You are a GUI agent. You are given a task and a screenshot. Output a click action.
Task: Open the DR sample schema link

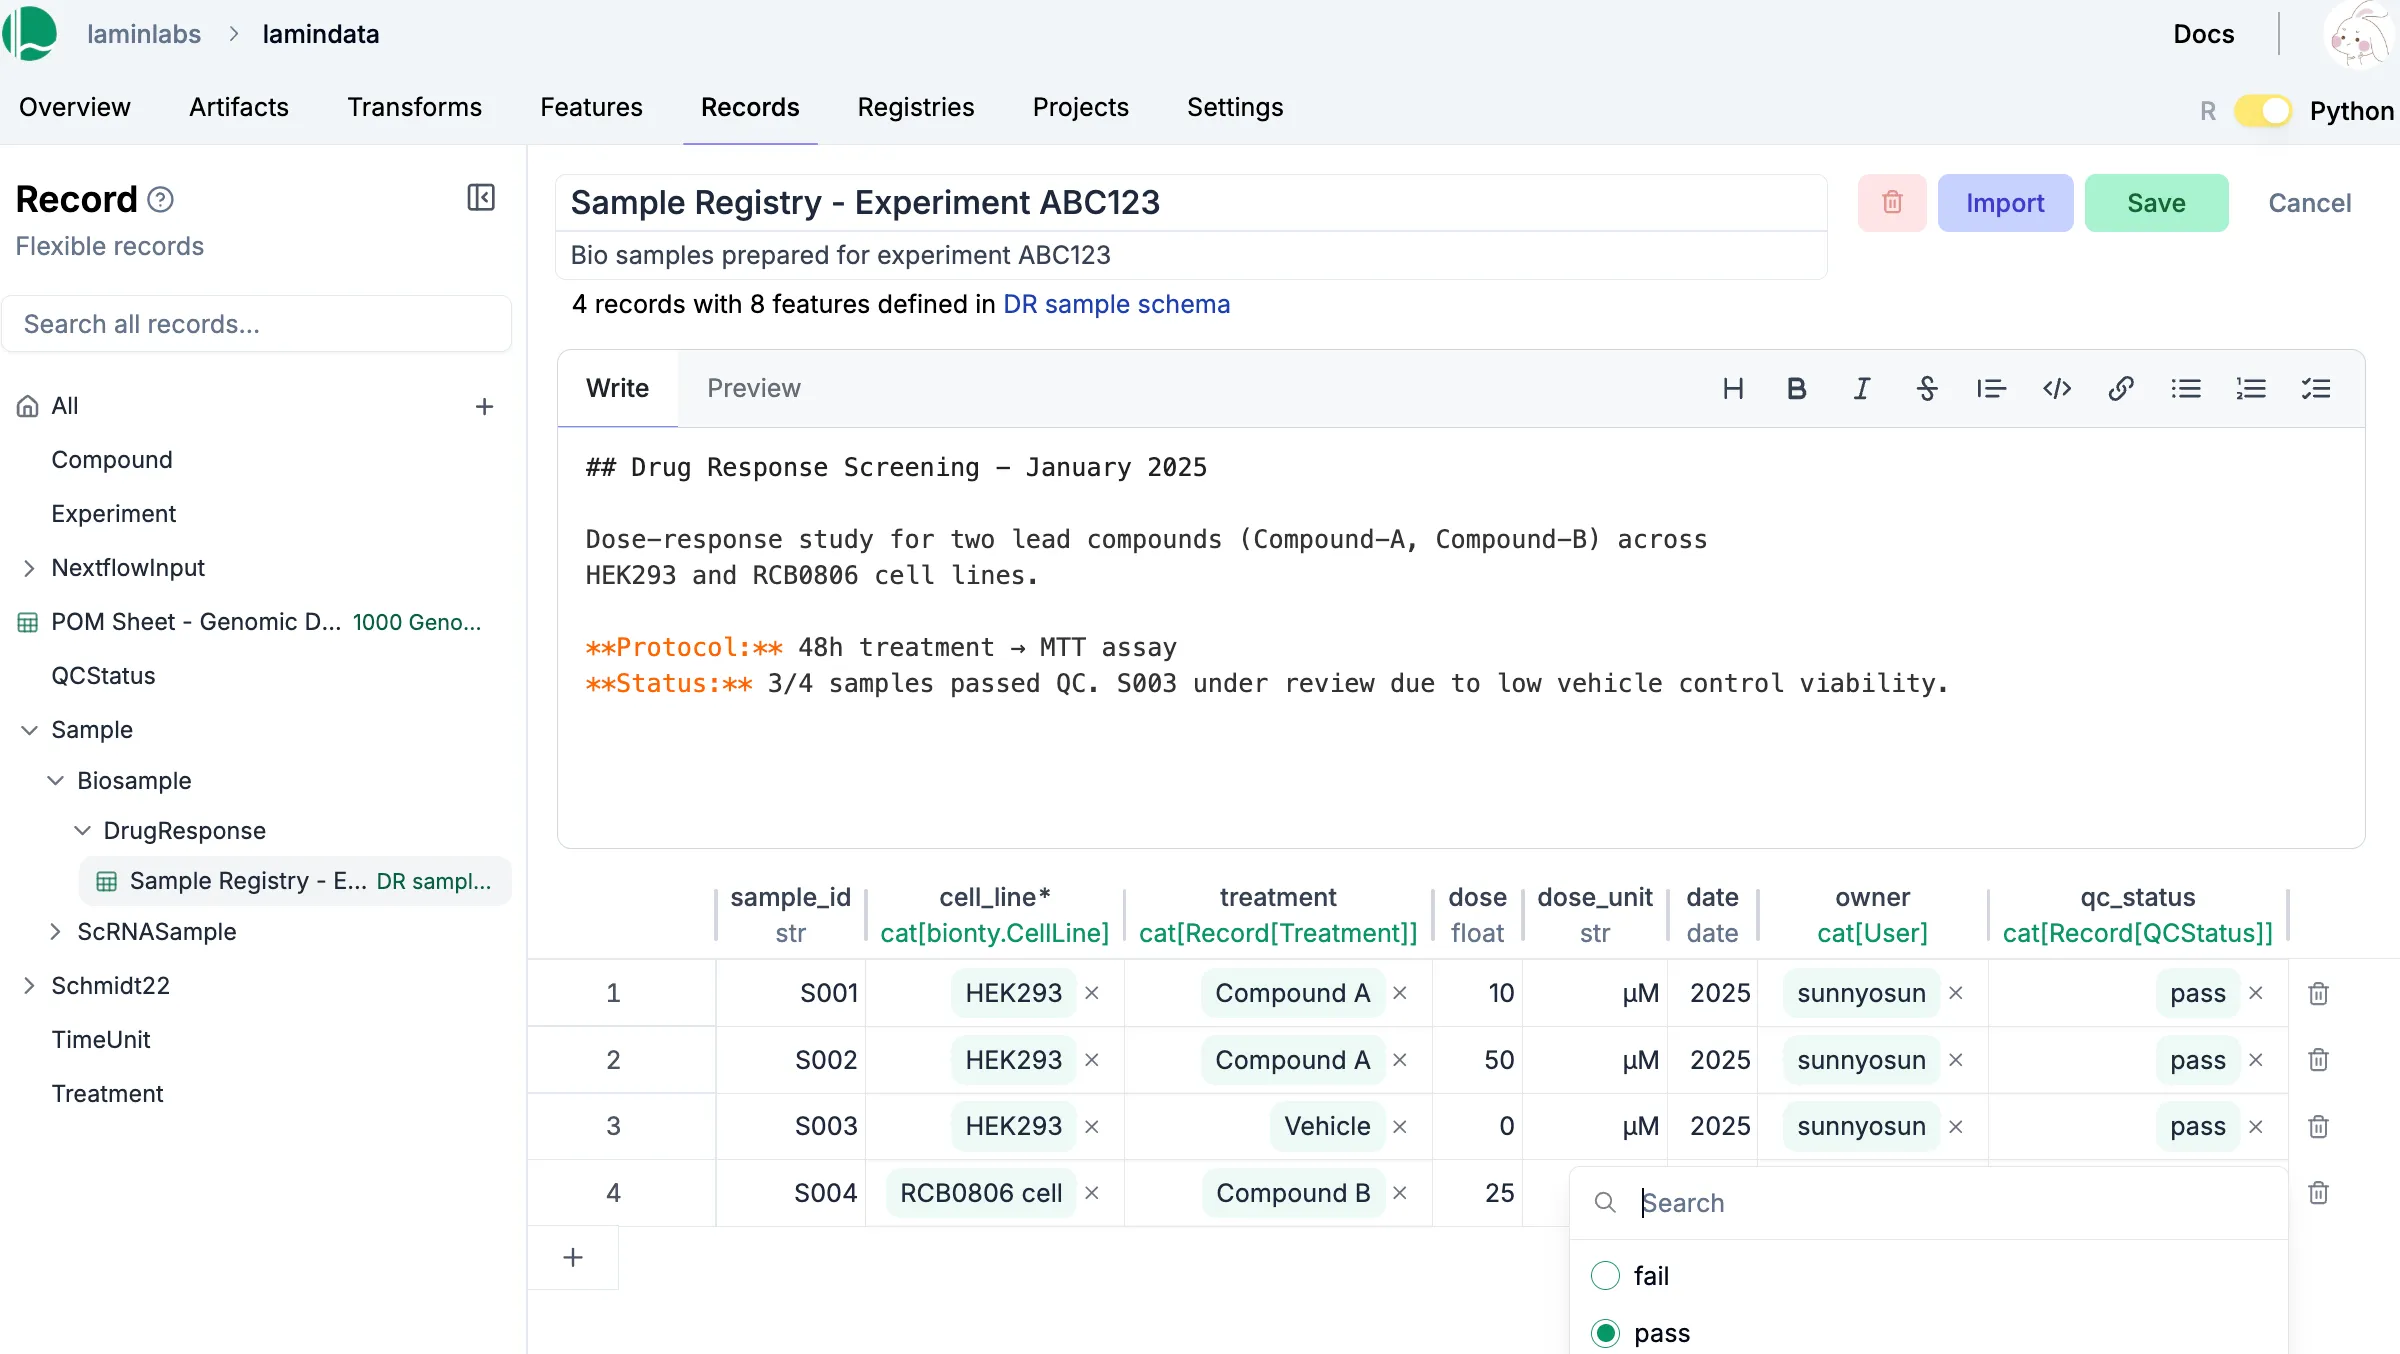click(1116, 304)
